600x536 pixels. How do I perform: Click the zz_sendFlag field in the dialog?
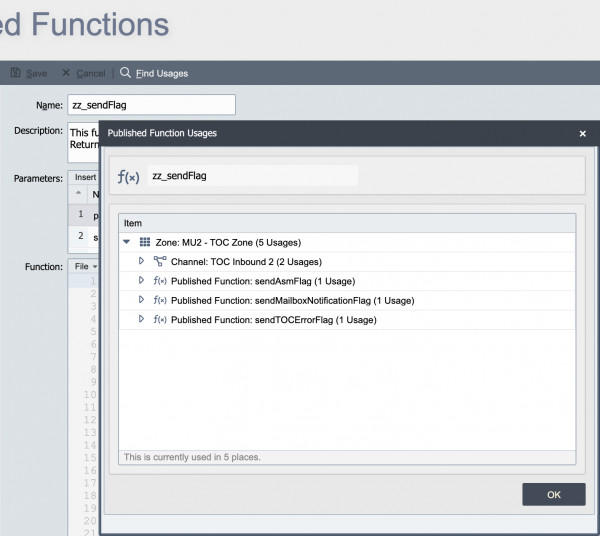point(253,176)
